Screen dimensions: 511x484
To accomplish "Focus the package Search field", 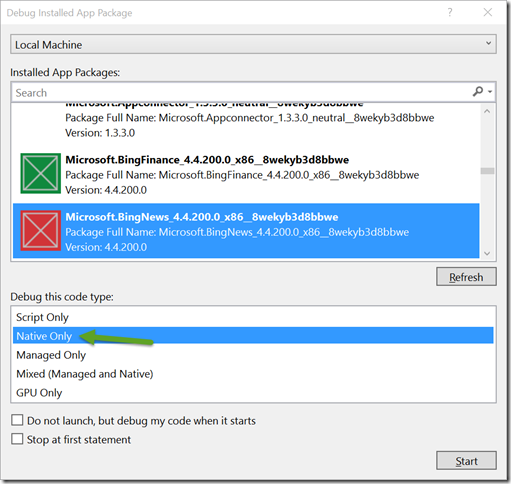I will click(242, 92).
